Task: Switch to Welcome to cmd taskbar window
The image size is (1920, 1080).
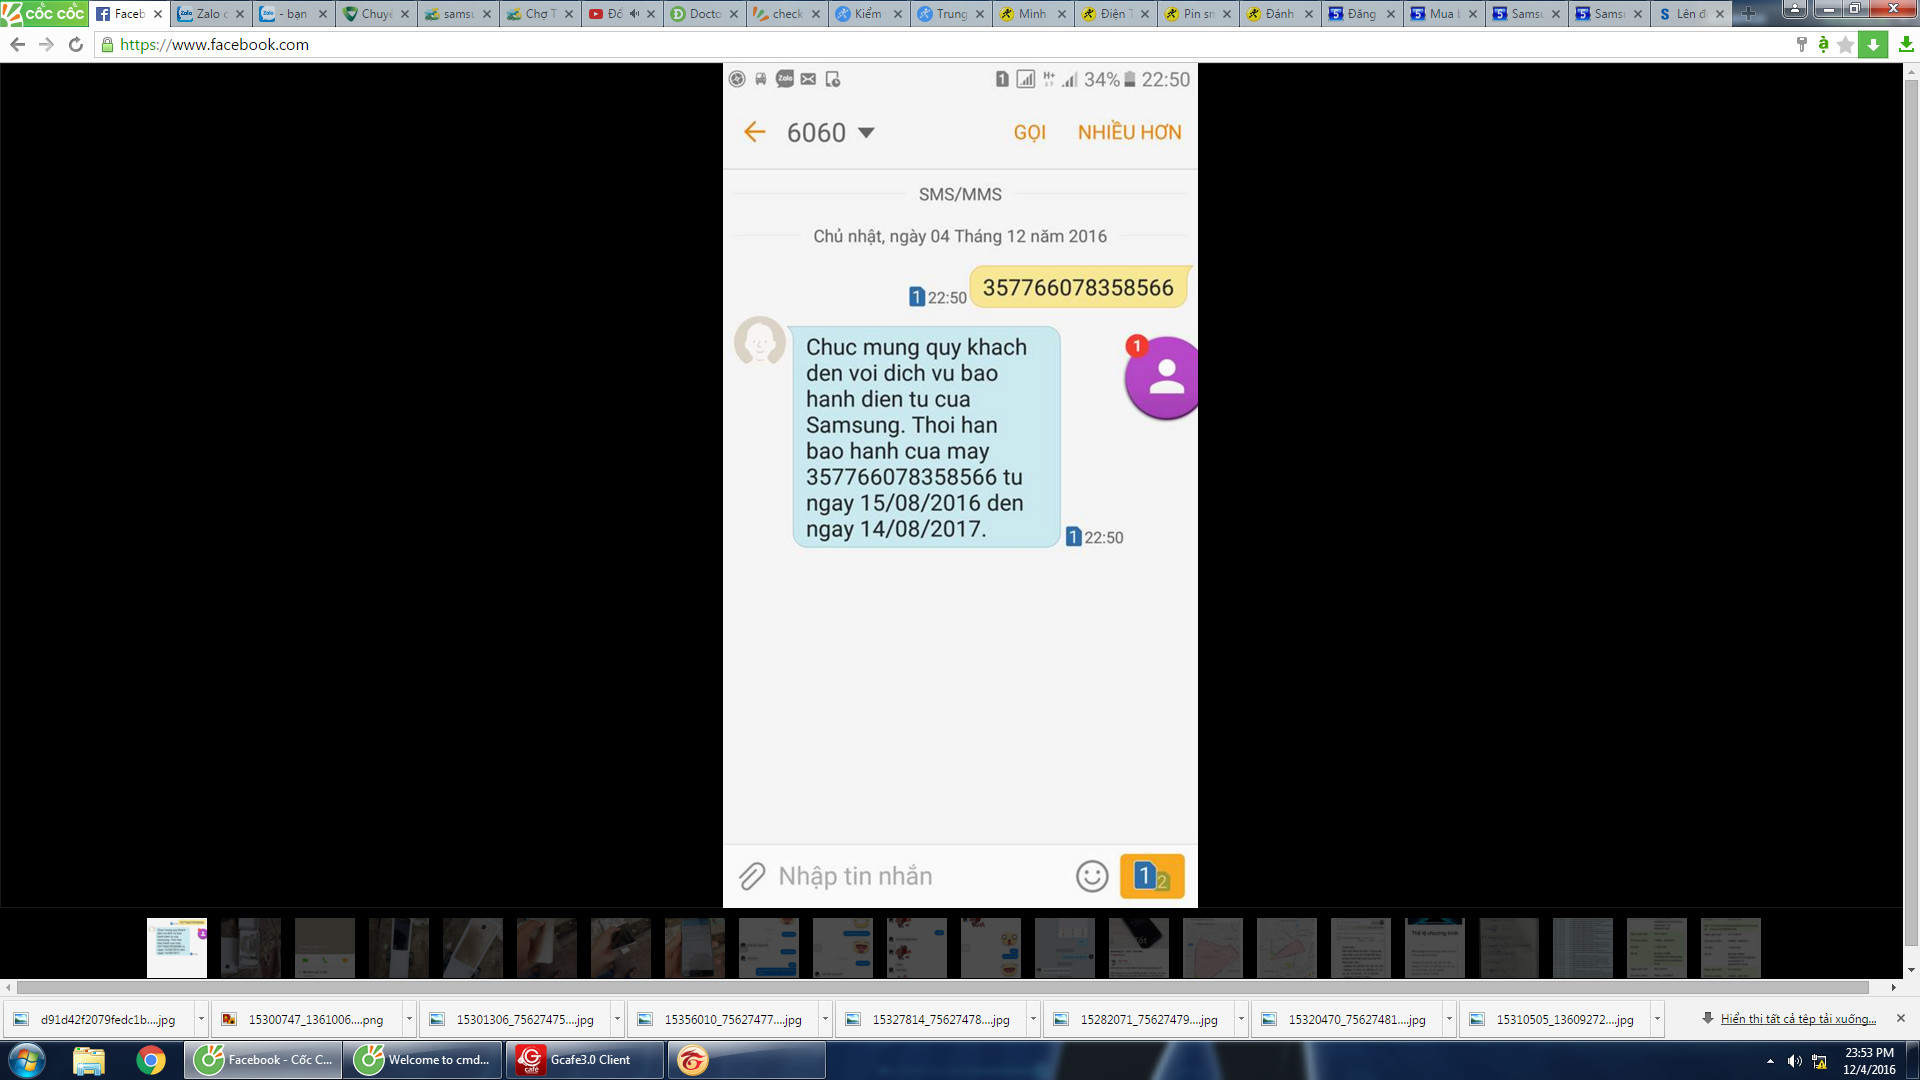Action: 423,1060
